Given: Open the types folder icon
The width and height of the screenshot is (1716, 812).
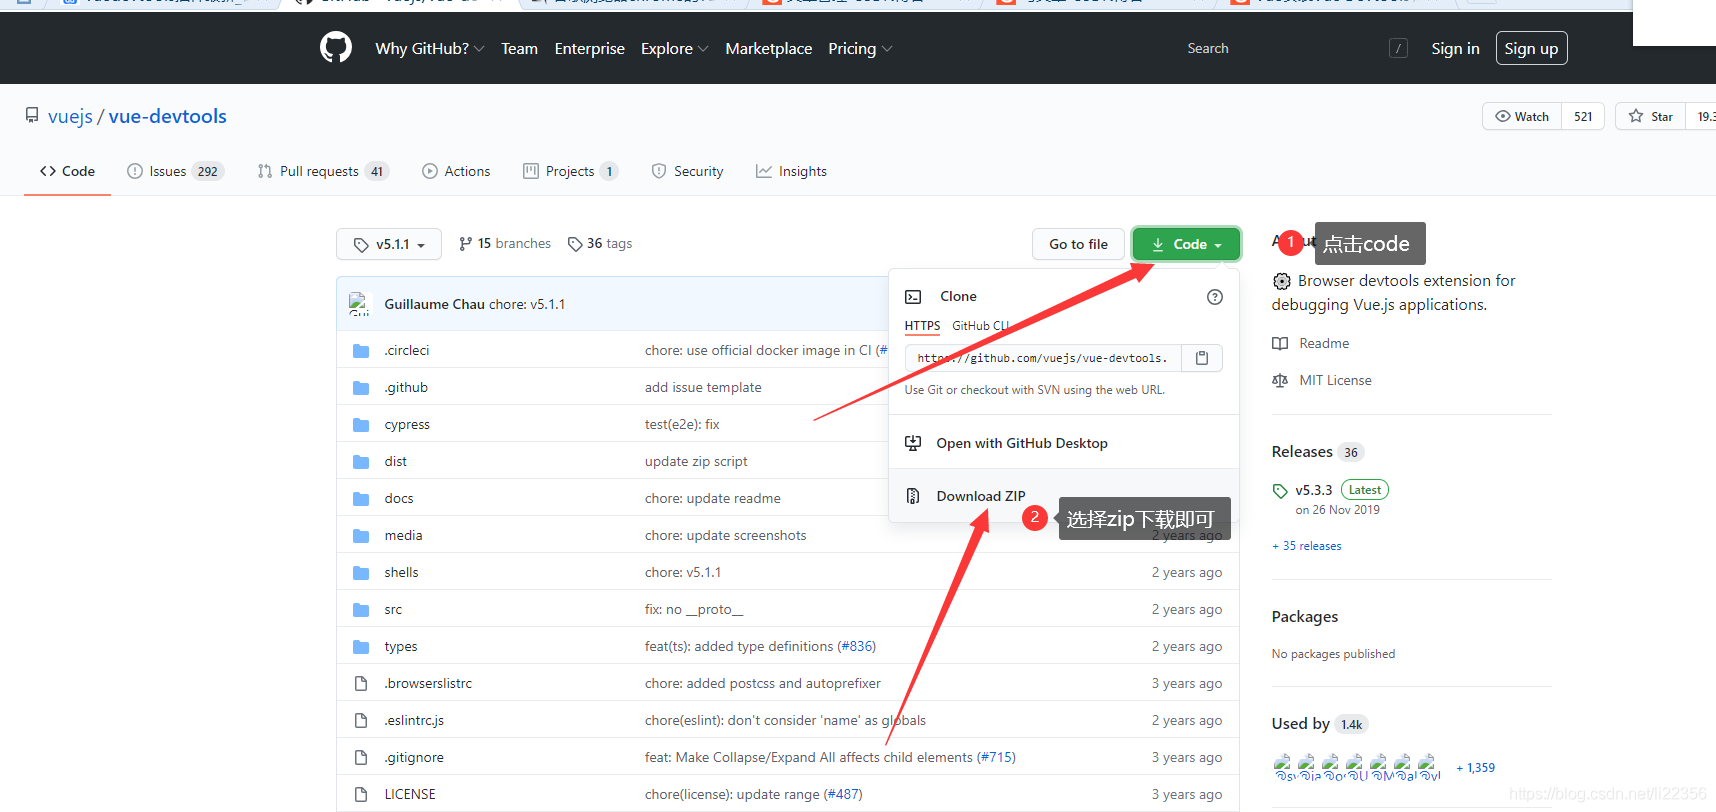Looking at the screenshot, I should coord(361,647).
